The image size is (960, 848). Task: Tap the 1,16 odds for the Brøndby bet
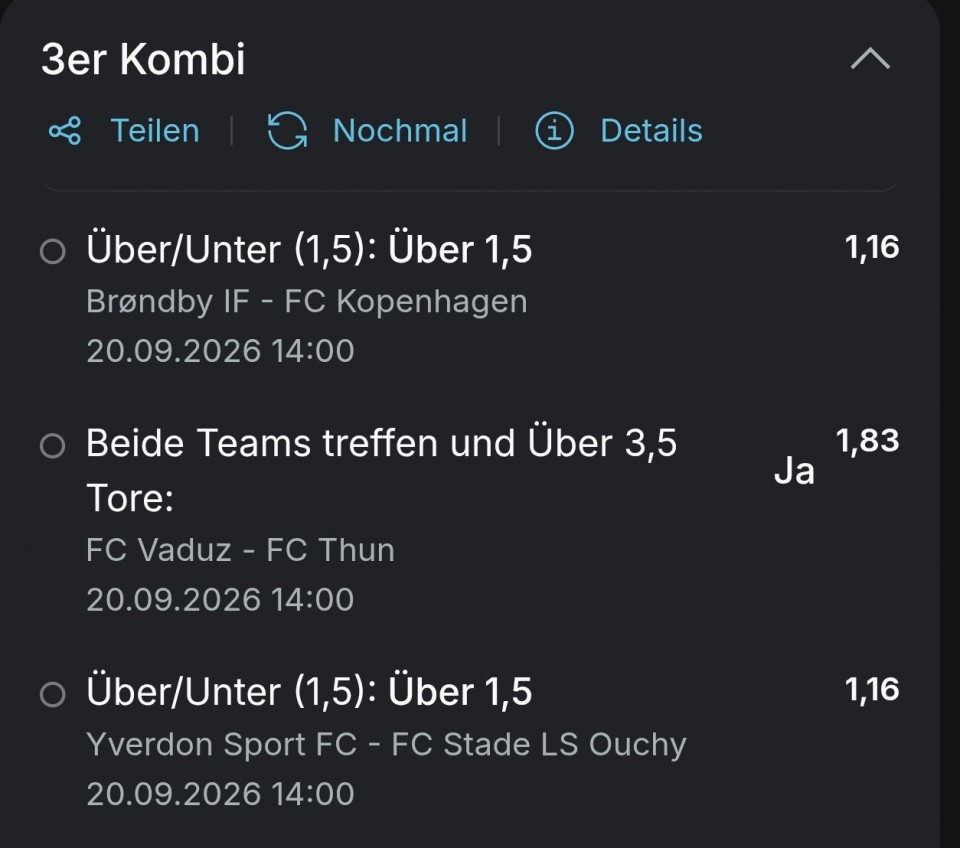872,247
